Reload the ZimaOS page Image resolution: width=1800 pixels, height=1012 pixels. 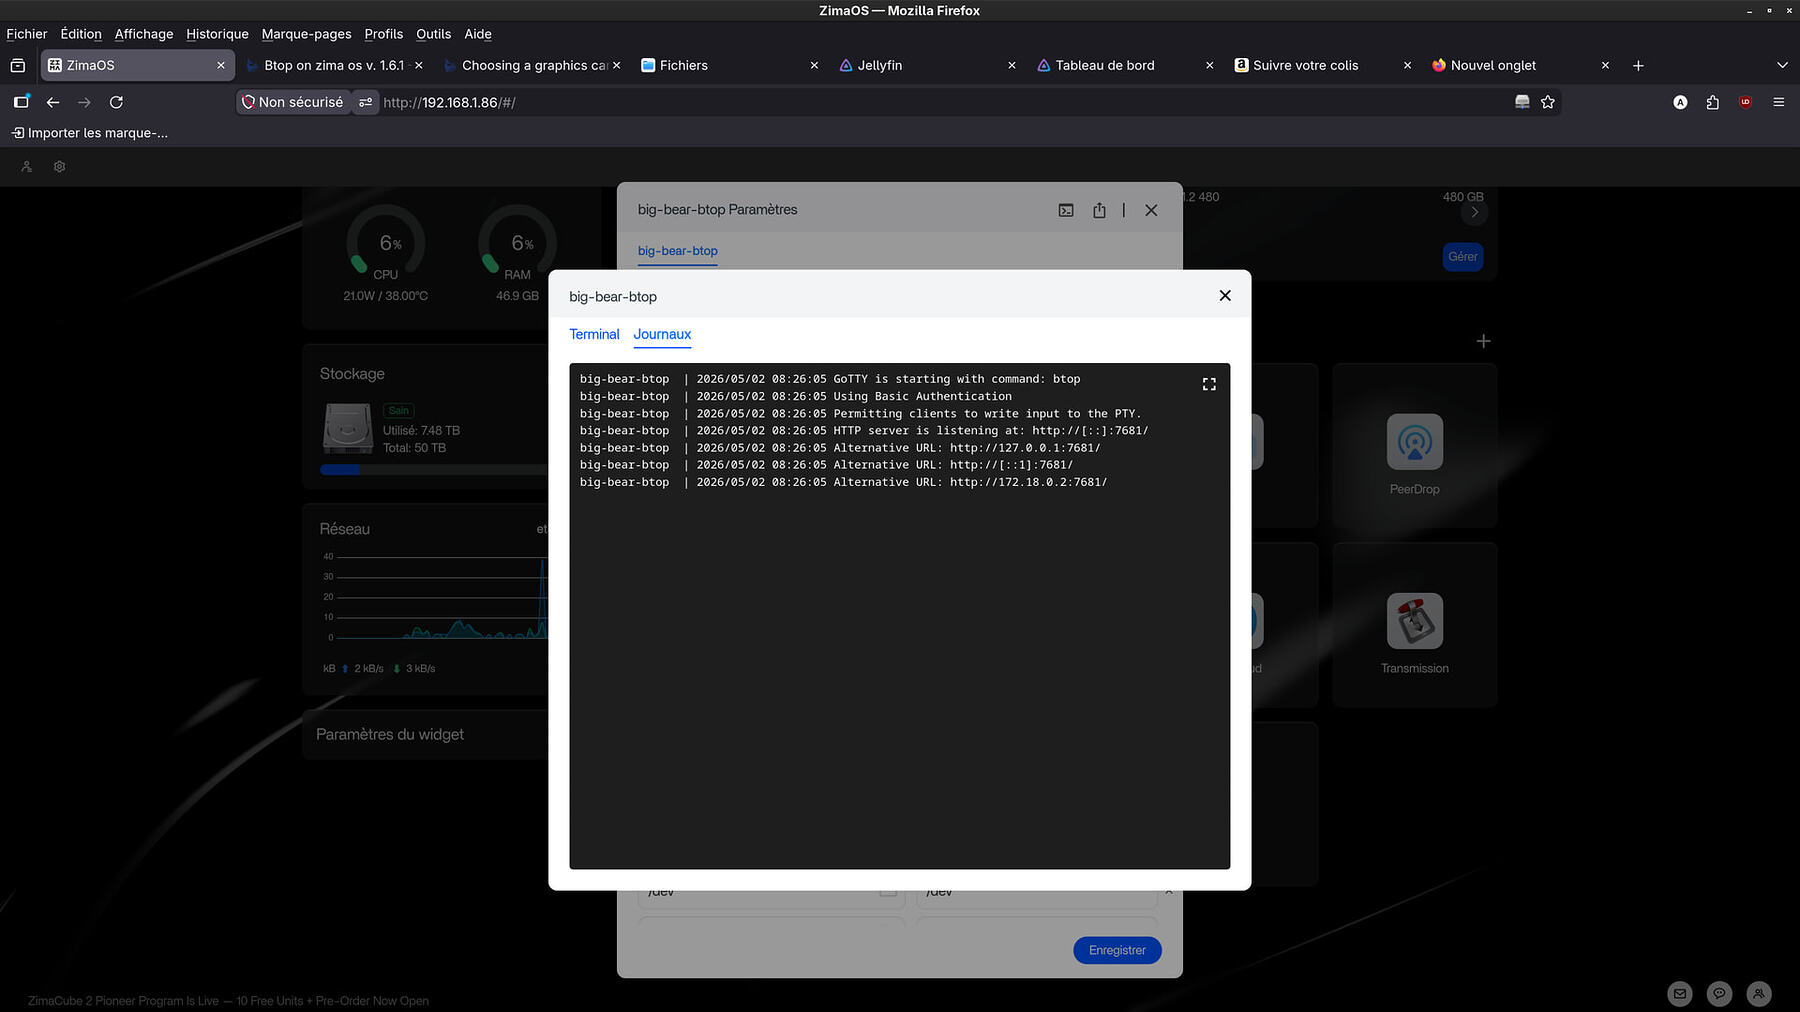pos(116,102)
